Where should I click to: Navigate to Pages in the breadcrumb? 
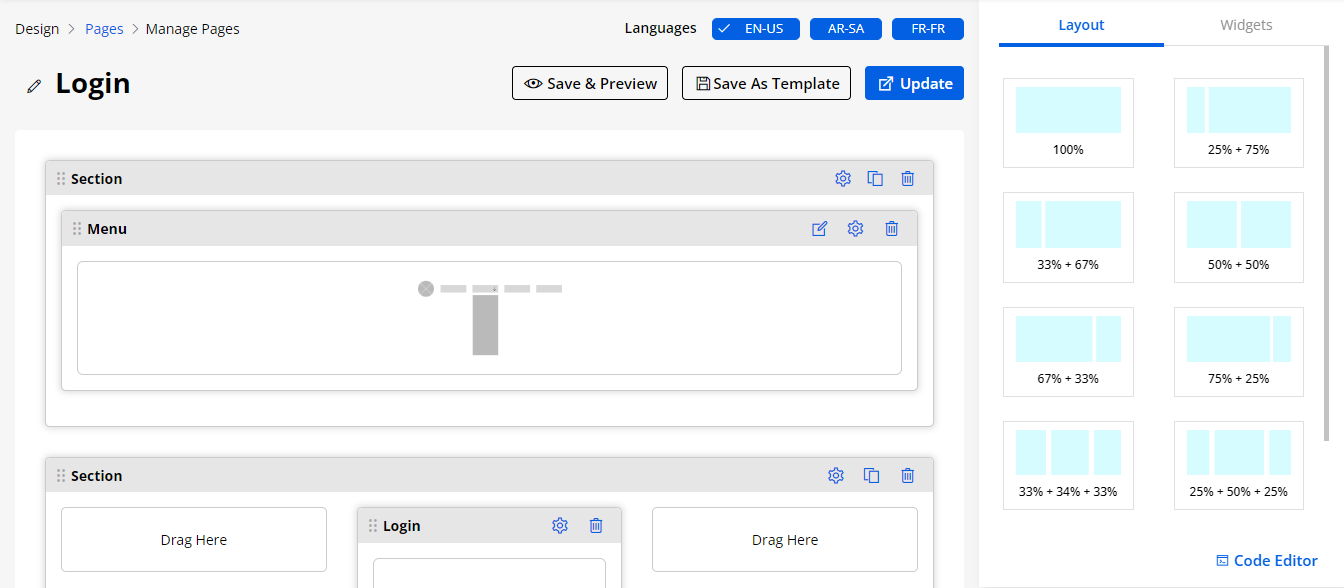104,29
